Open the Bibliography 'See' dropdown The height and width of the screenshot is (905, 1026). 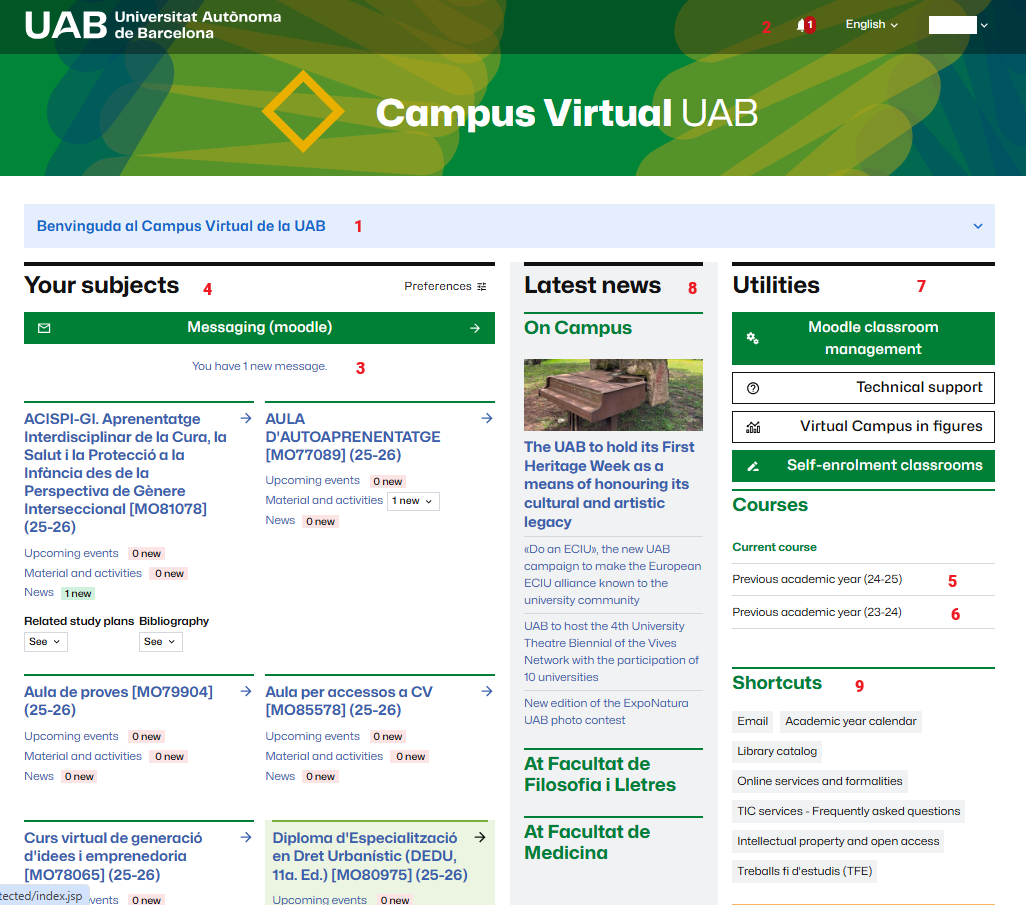coord(160,641)
